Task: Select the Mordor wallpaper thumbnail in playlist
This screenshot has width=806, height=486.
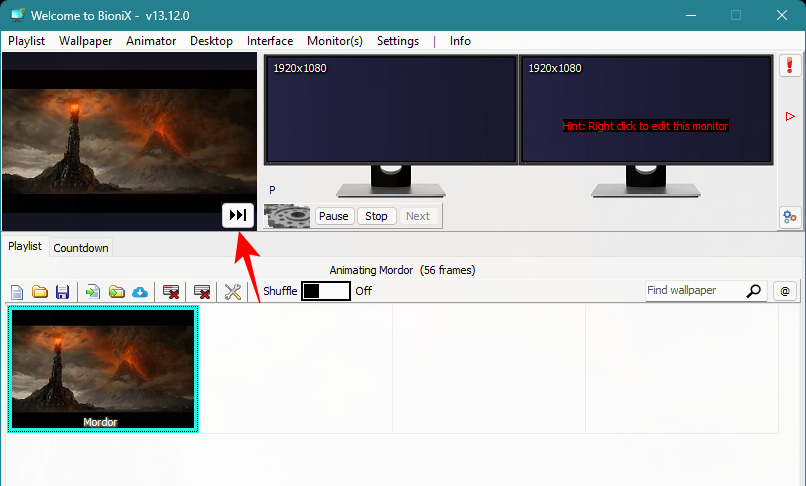Action: click(103, 369)
